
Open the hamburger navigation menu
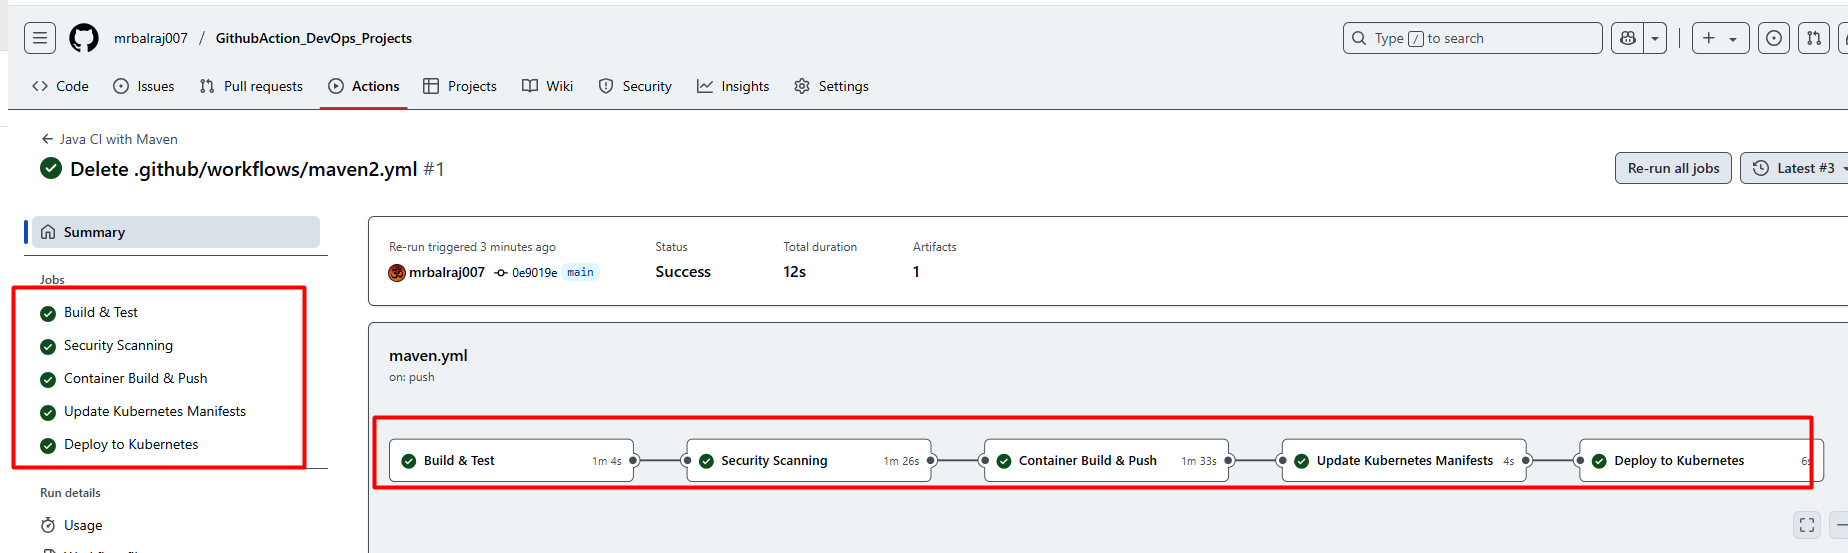(40, 38)
